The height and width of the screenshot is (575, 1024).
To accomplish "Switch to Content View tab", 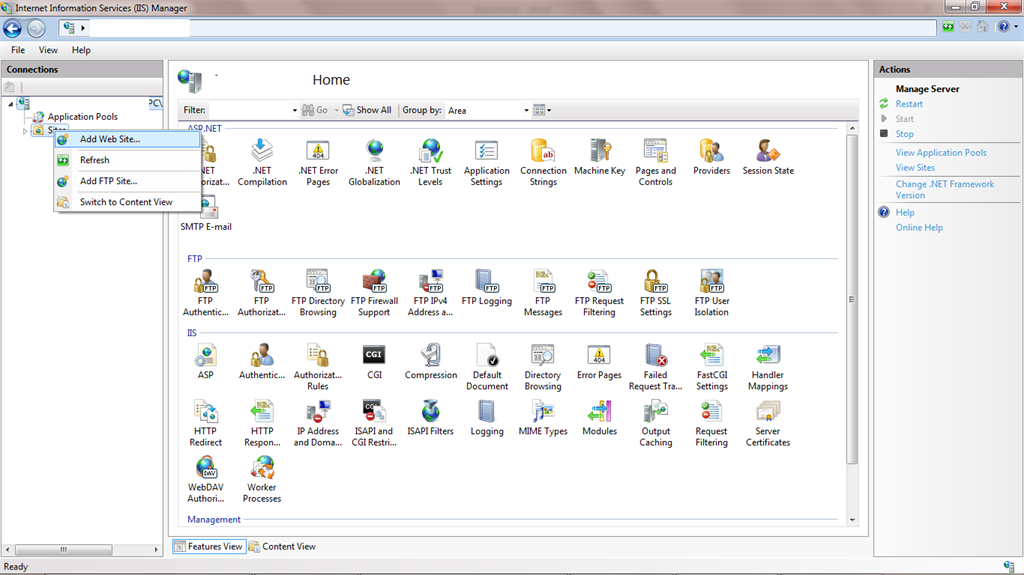I will click(282, 546).
